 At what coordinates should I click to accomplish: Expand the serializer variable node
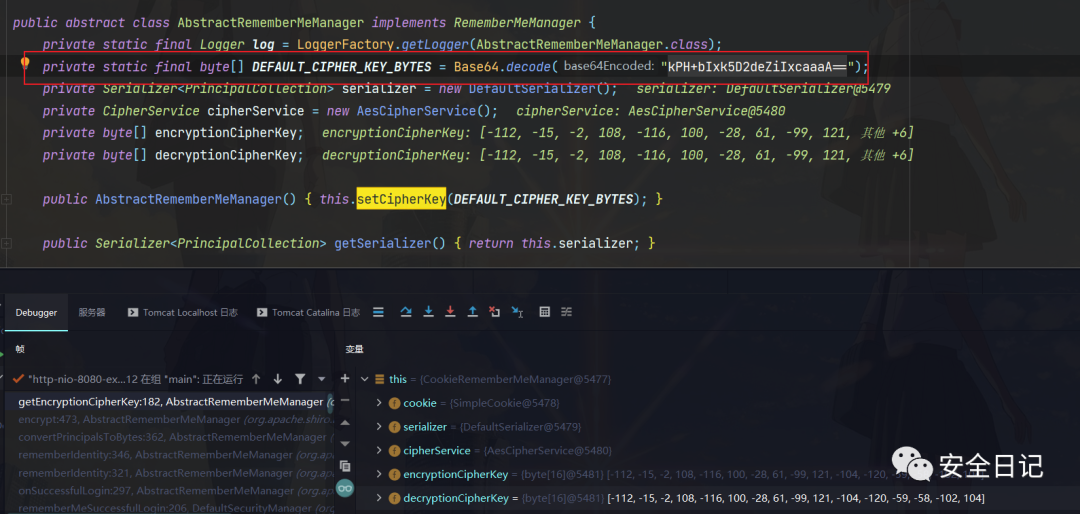pos(378,426)
